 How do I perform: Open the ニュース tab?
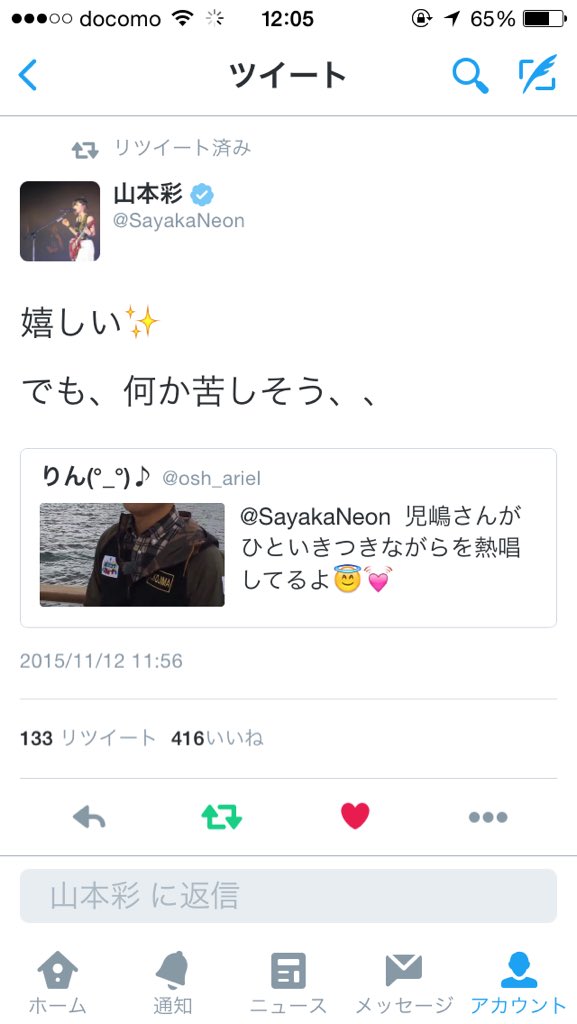tap(288, 983)
